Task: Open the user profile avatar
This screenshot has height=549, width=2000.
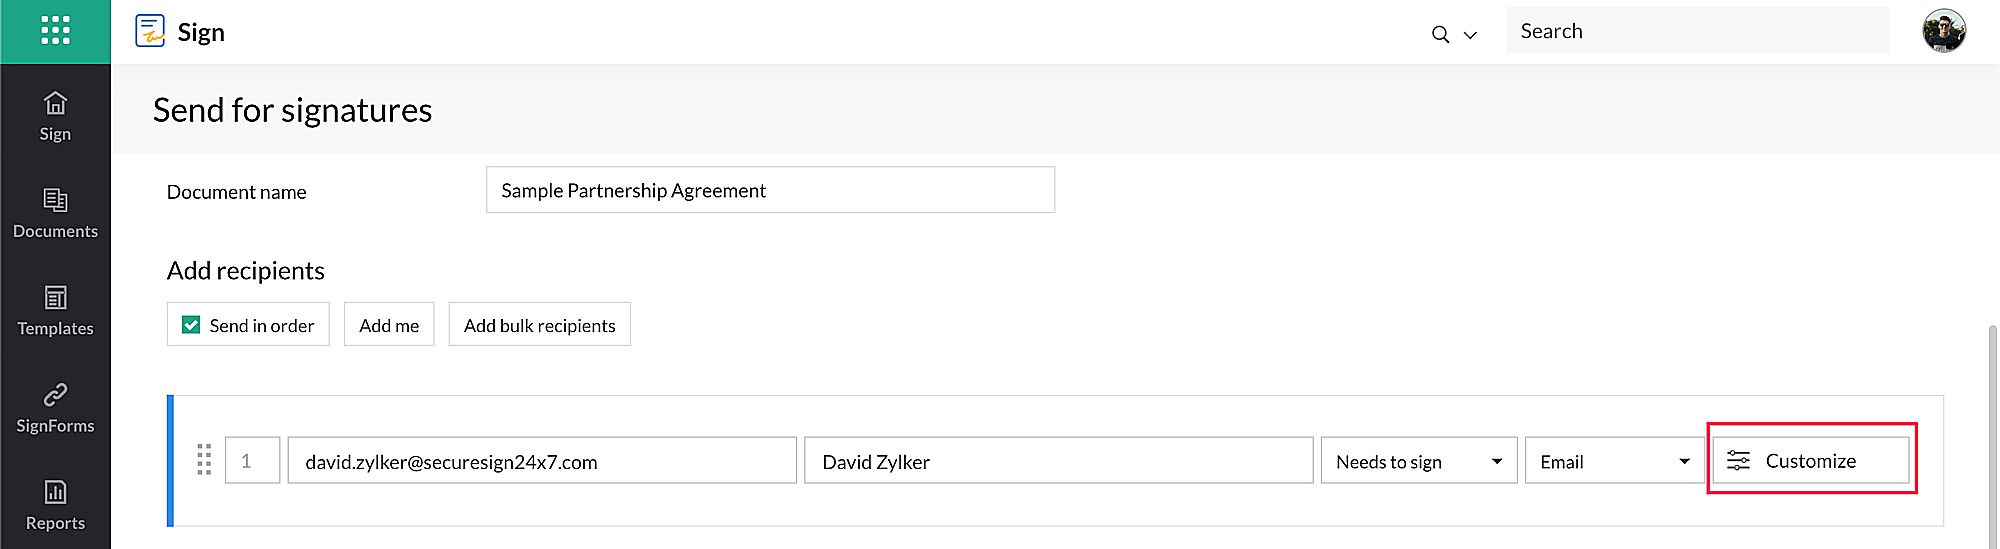Action: 1943,31
